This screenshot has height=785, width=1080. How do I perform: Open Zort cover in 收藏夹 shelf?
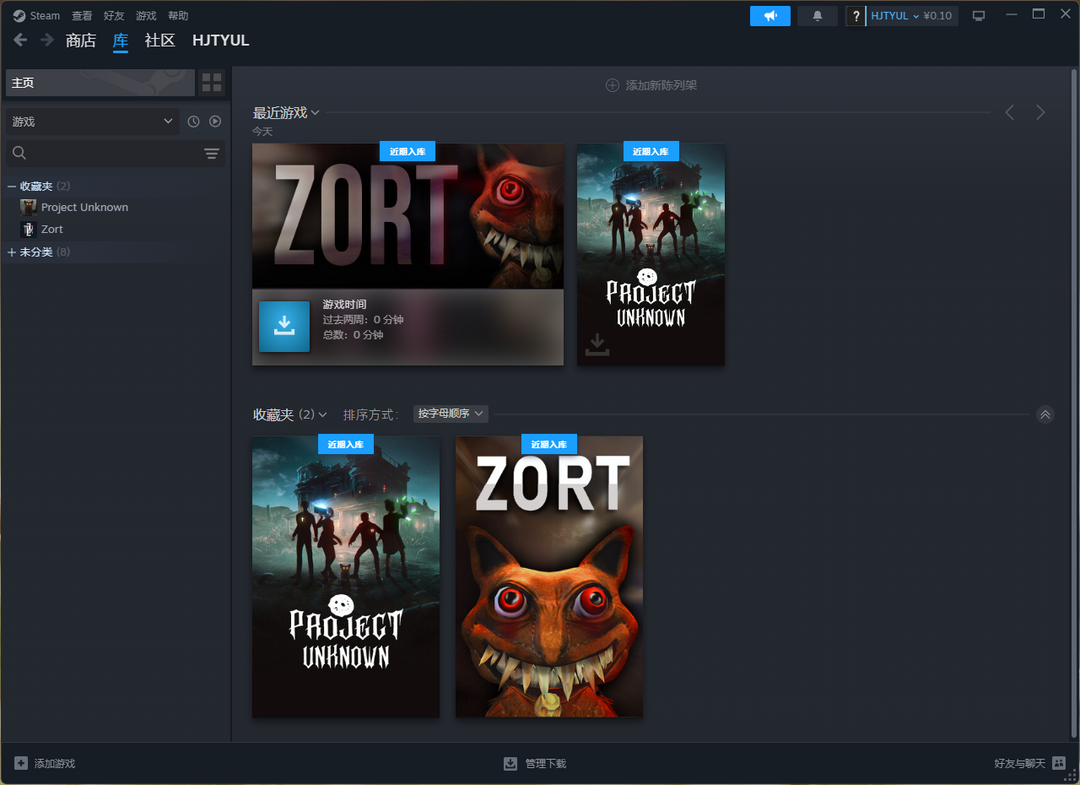549,577
